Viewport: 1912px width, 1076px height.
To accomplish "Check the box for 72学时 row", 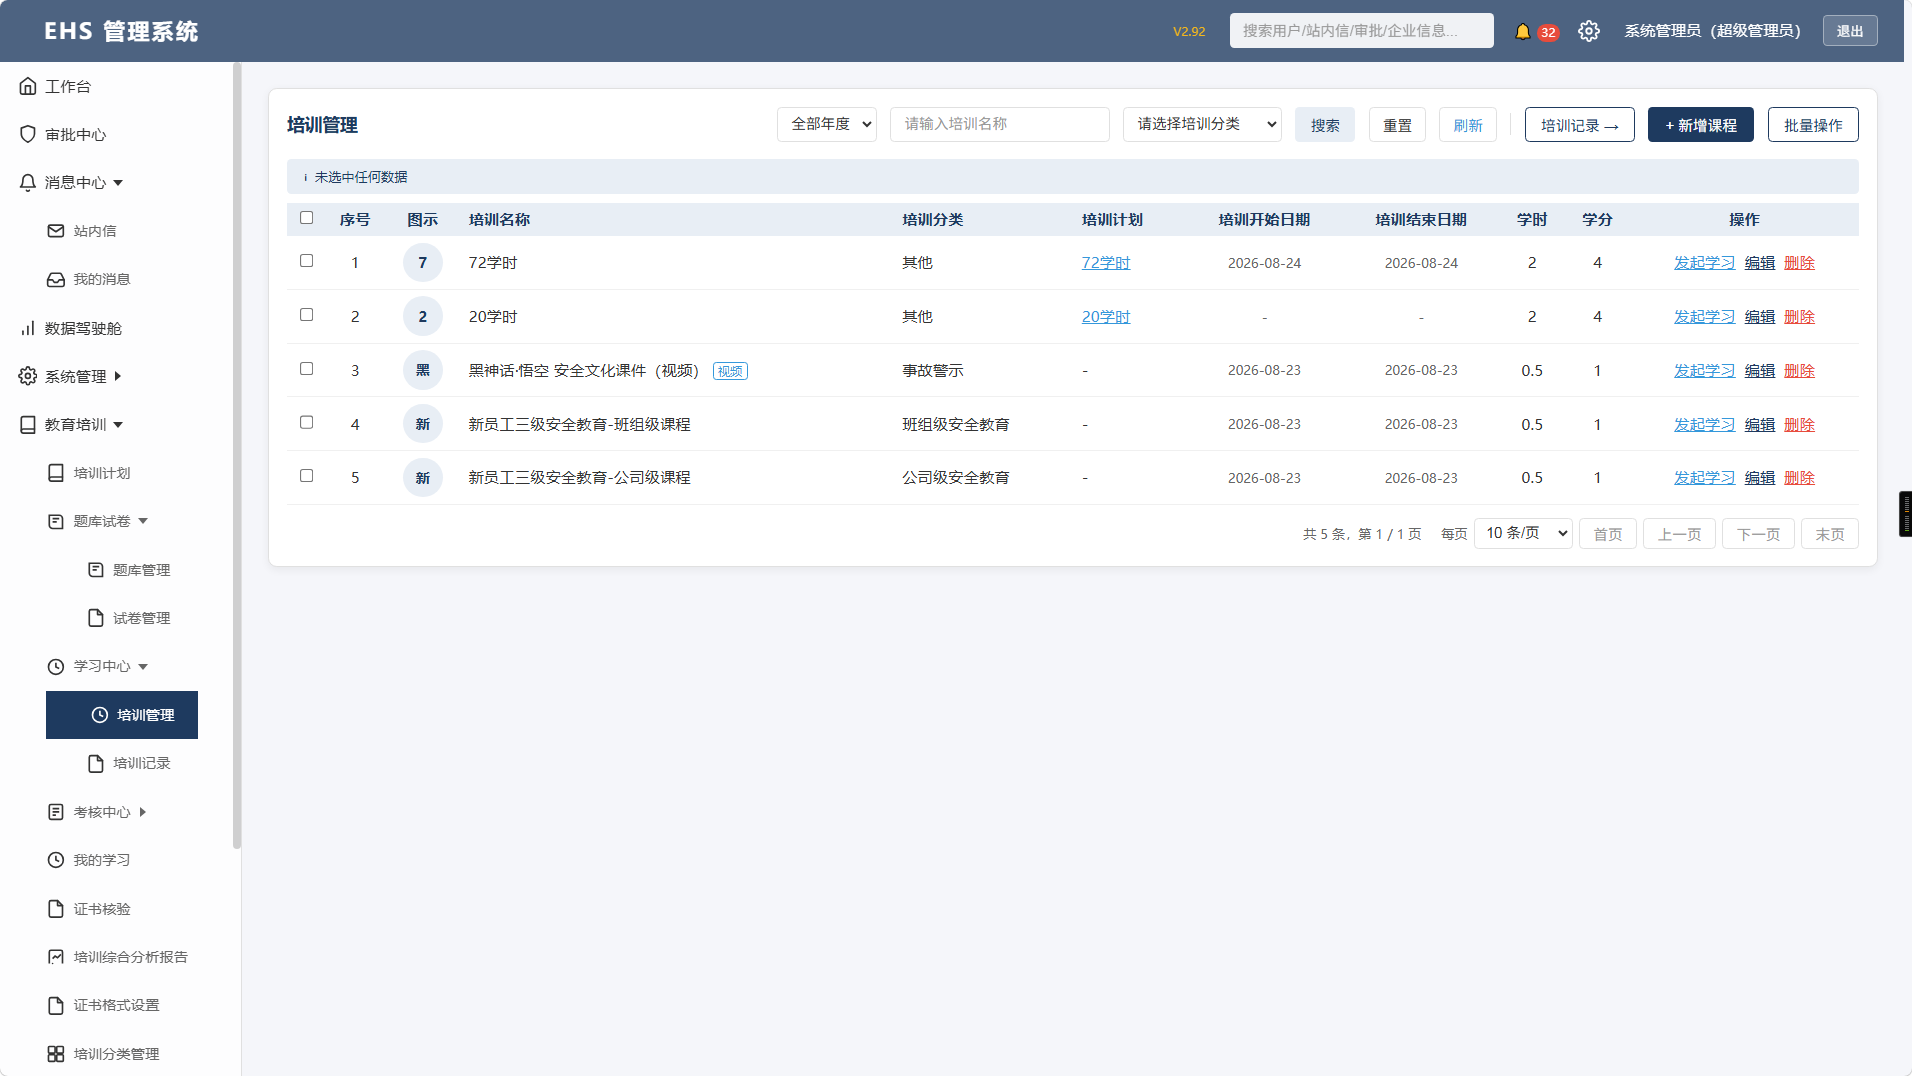I will 307,261.
